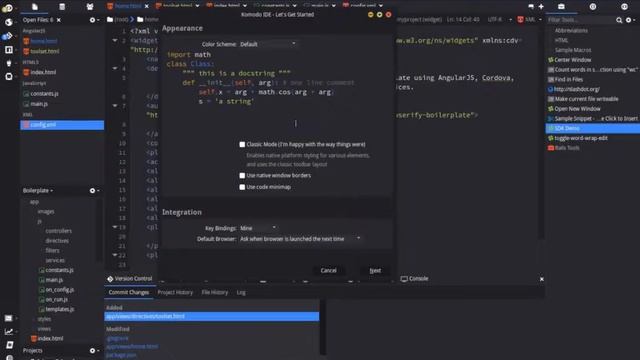The width and height of the screenshot is (640, 360).
Task: Open on_config.js in Boilerplate tree
Action: pyautogui.click(x=60, y=290)
